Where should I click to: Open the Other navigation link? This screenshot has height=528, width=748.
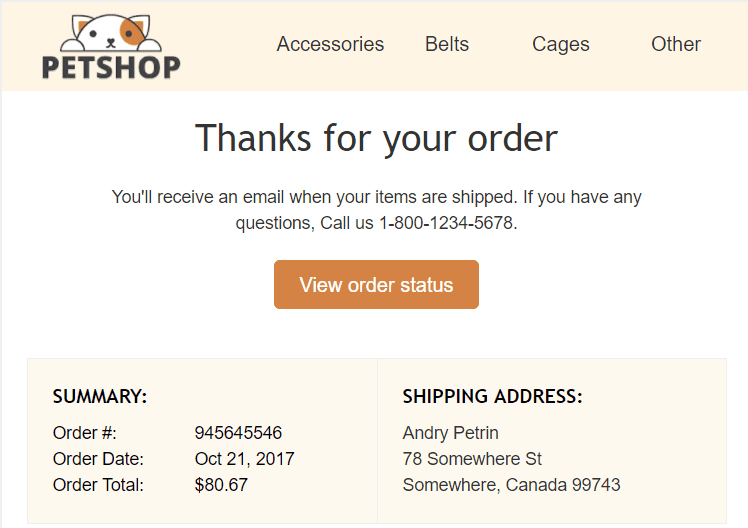click(676, 44)
